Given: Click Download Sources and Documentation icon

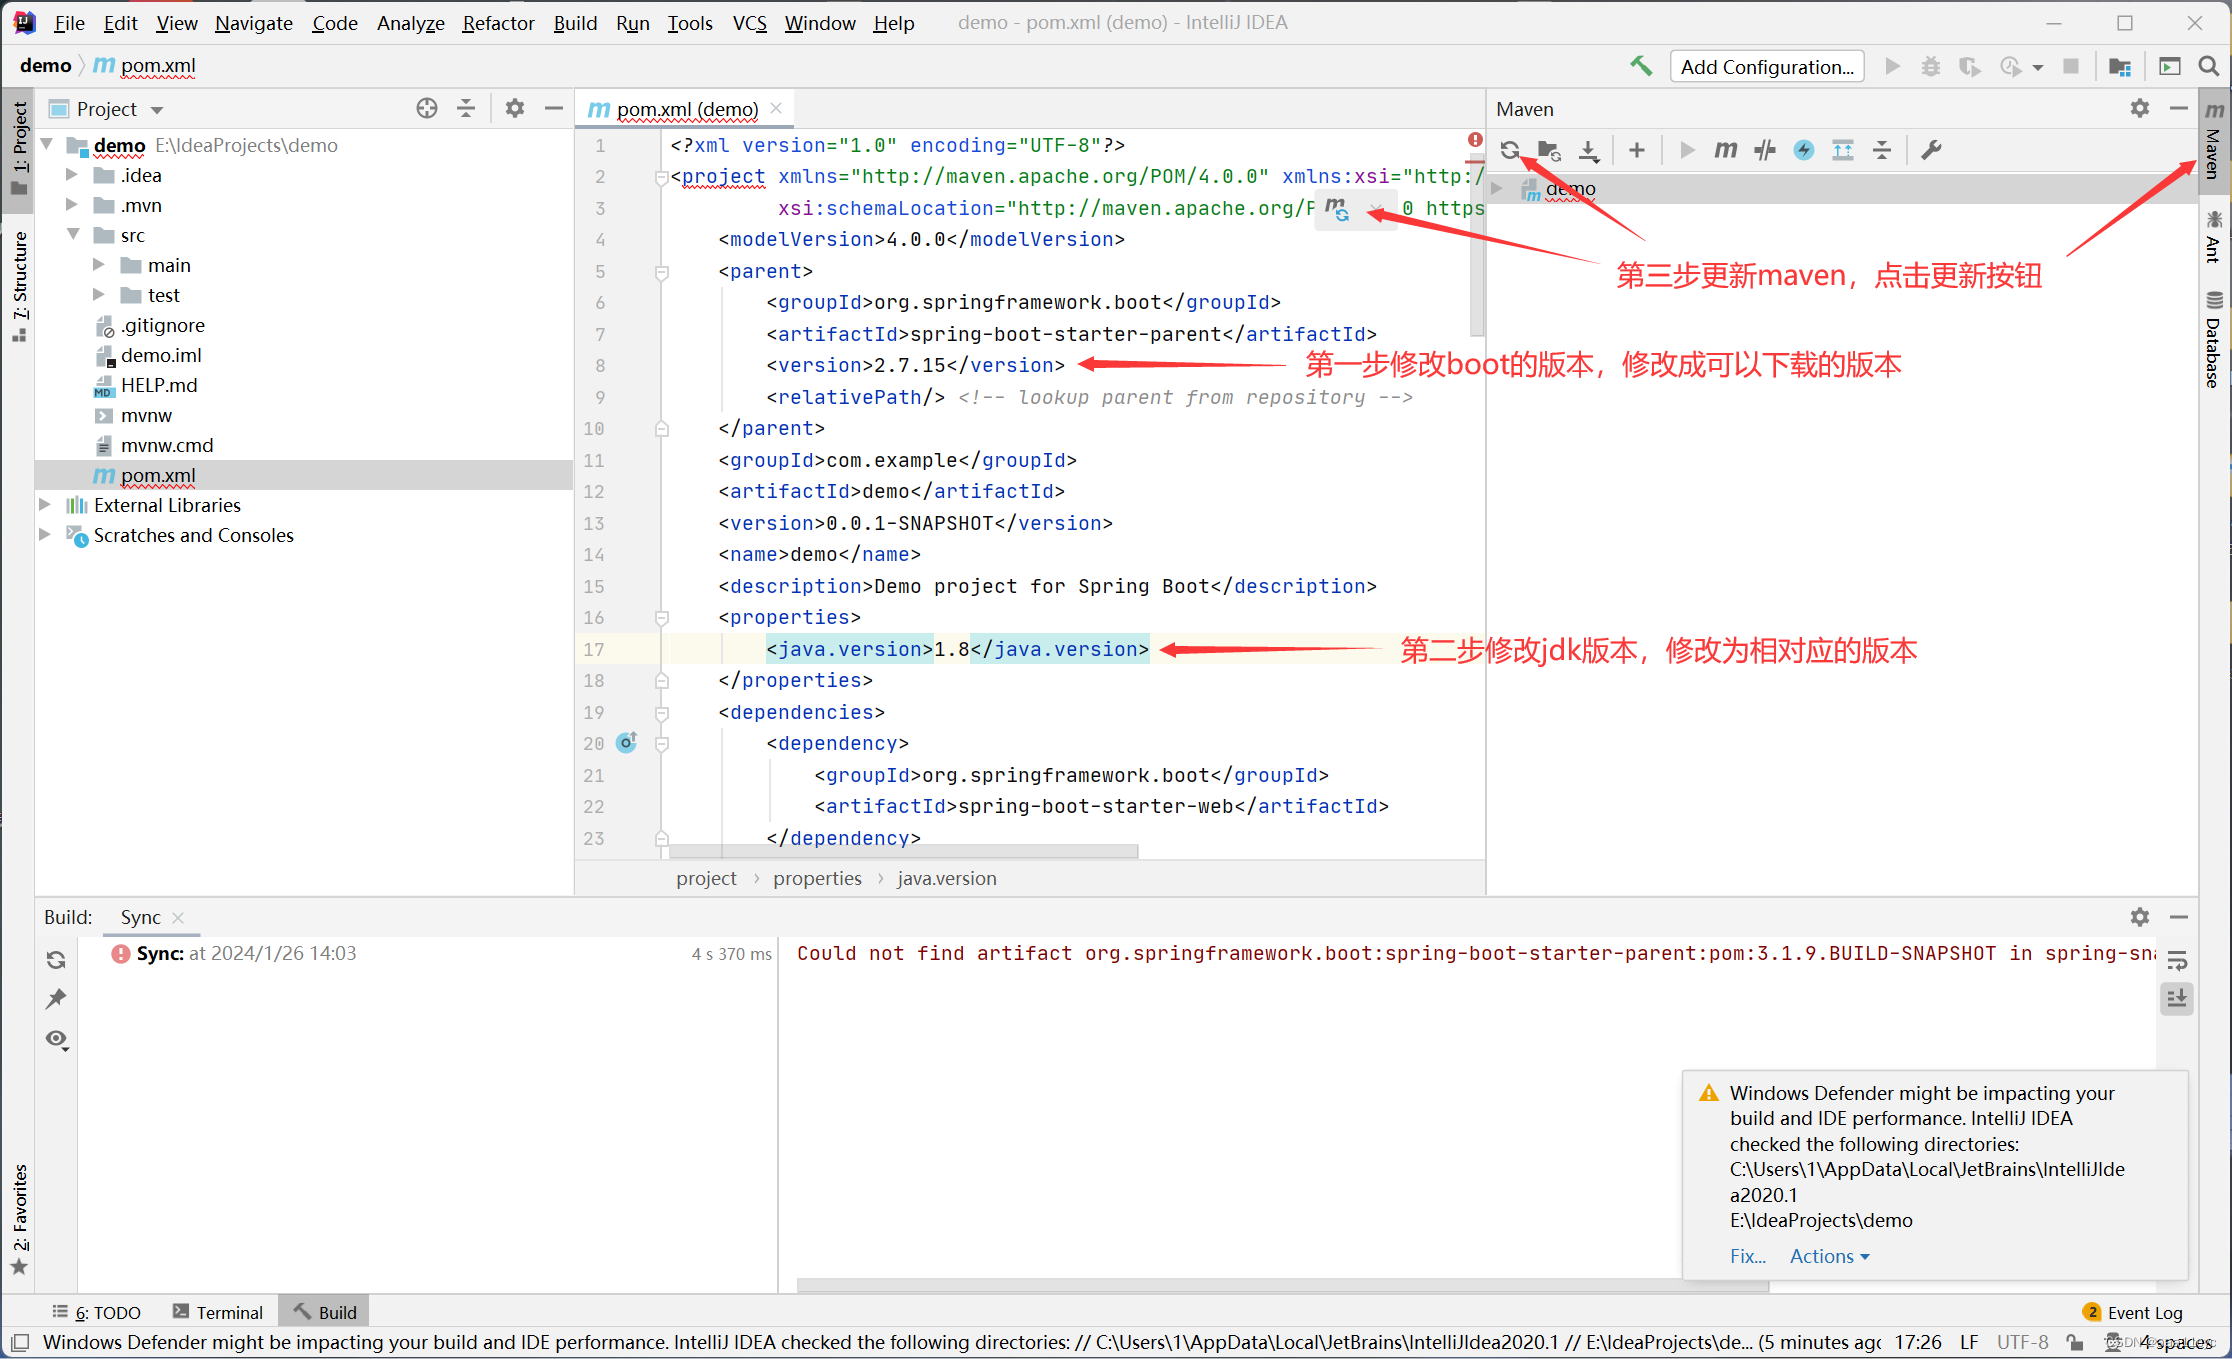Looking at the screenshot, I should (1589, 150).
